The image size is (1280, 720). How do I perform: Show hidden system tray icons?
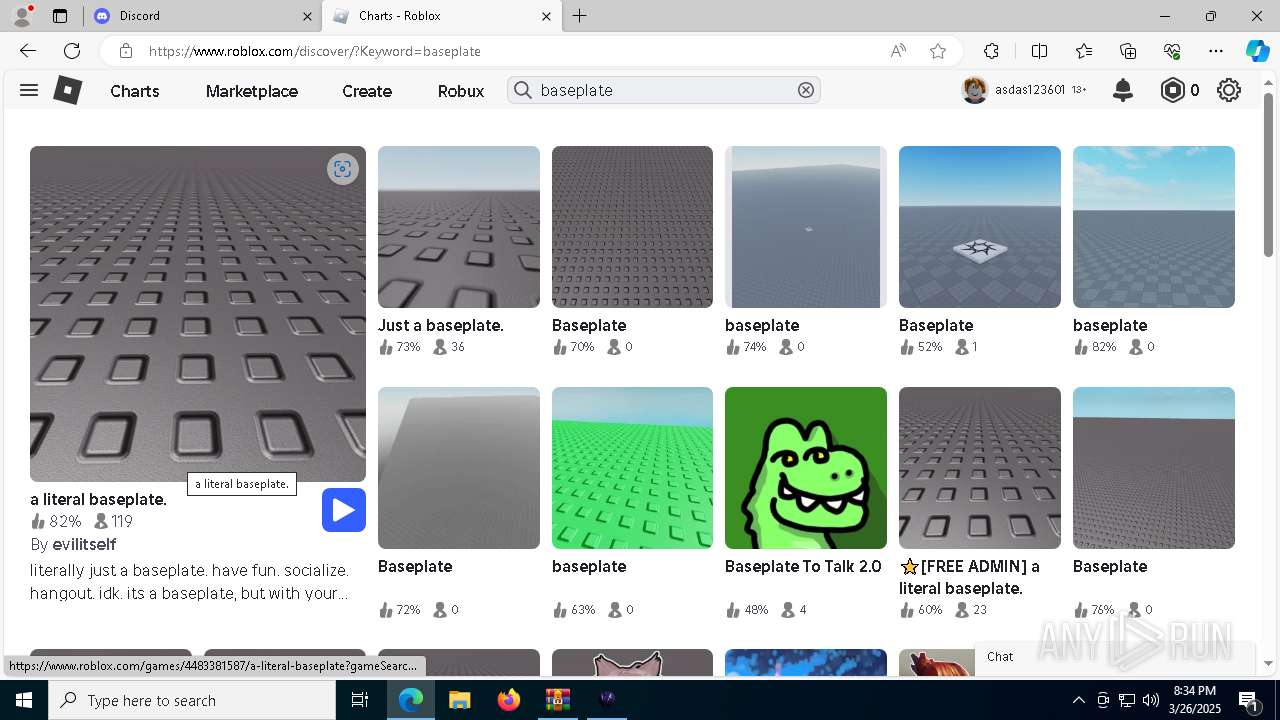click(x=1078, y=700)
